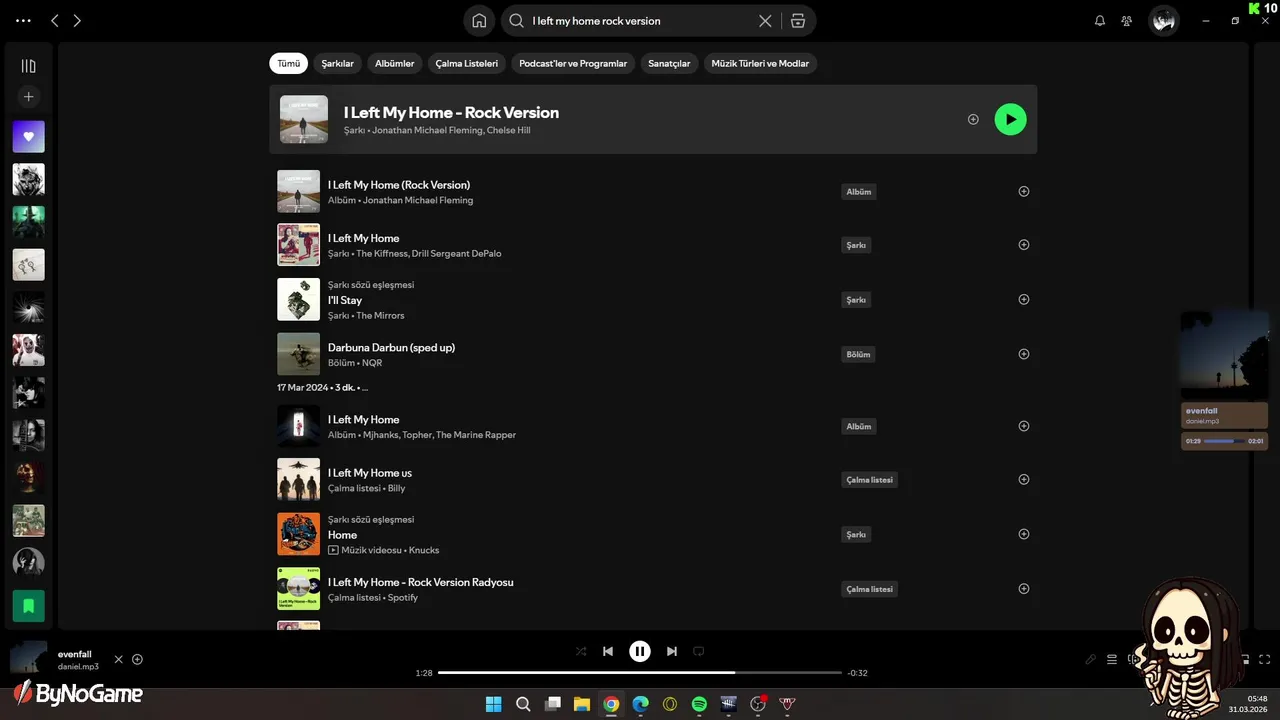This screenshot has height=720, width=1280.
Task: Add I Left My Home (Rock Version) album to library
Action: click(x=1023, y=191)
